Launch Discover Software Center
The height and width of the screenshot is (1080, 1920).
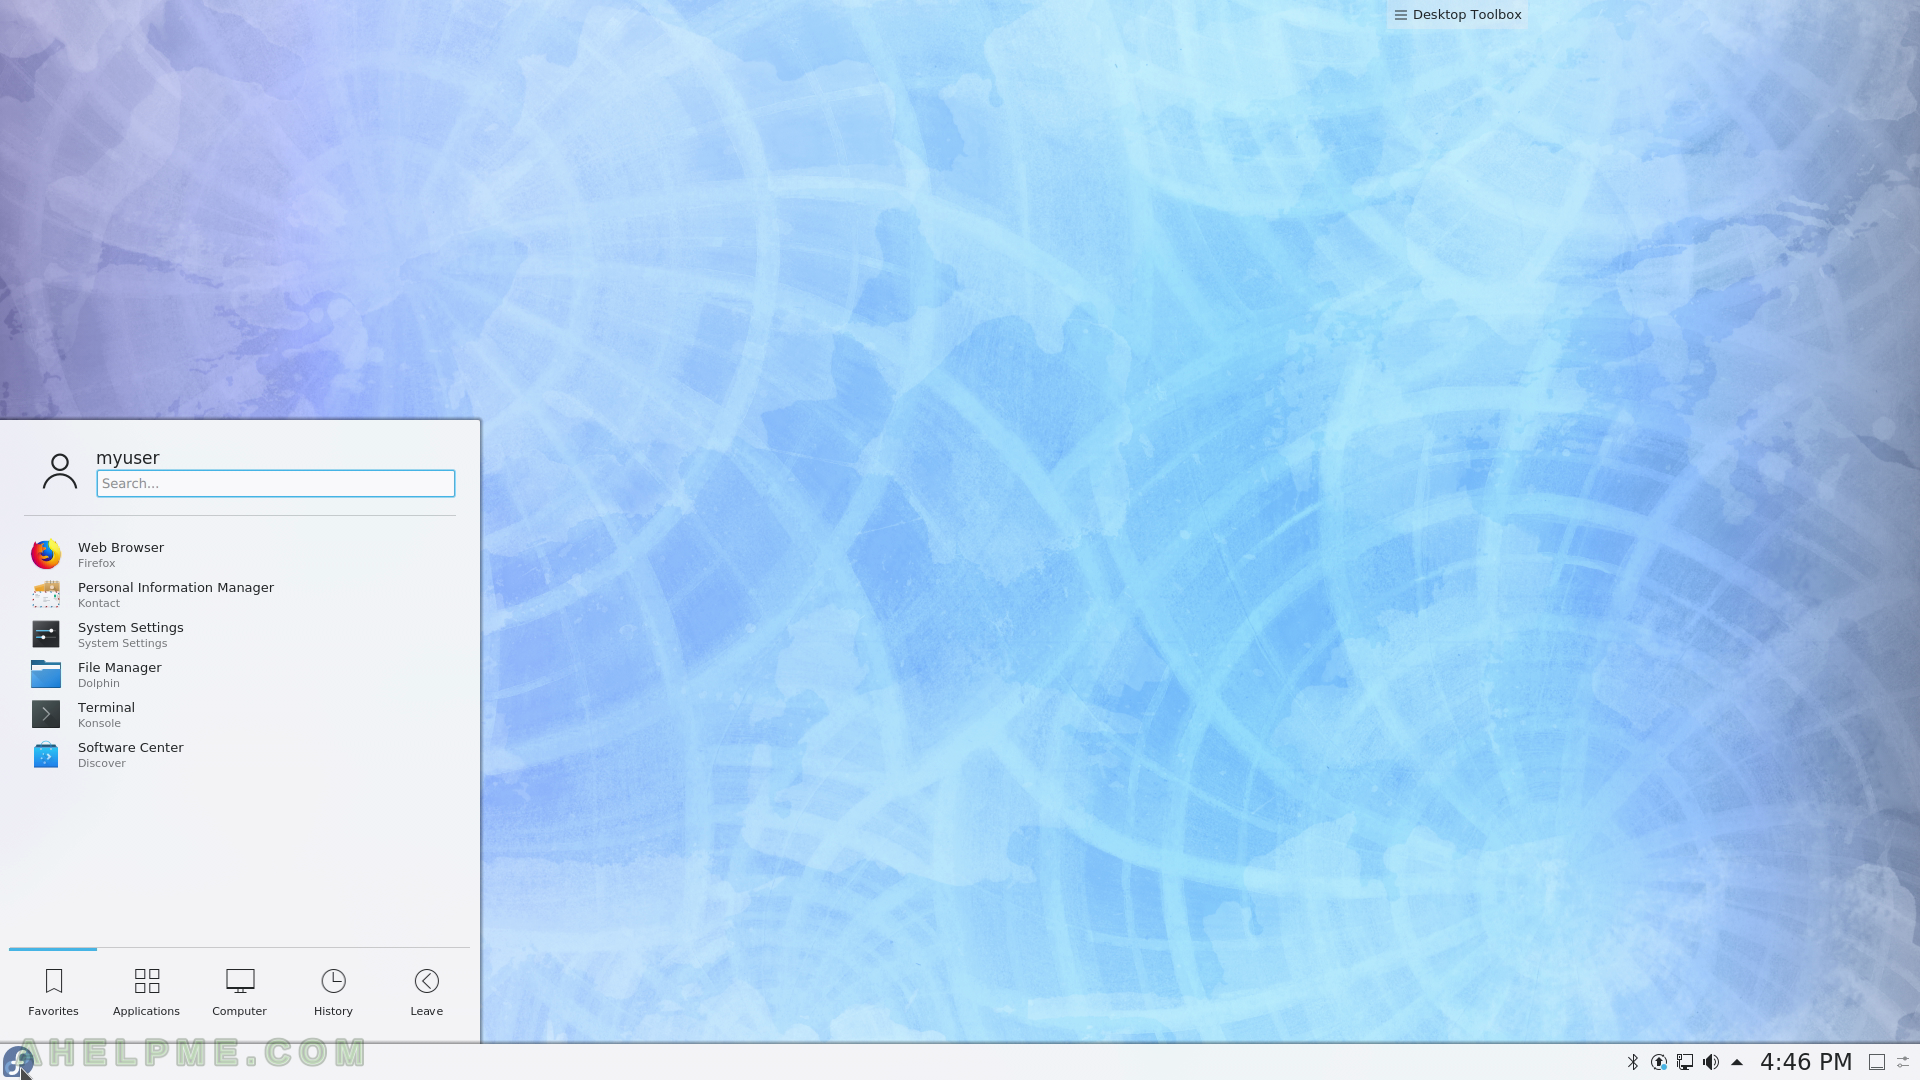tap(240, 754)
